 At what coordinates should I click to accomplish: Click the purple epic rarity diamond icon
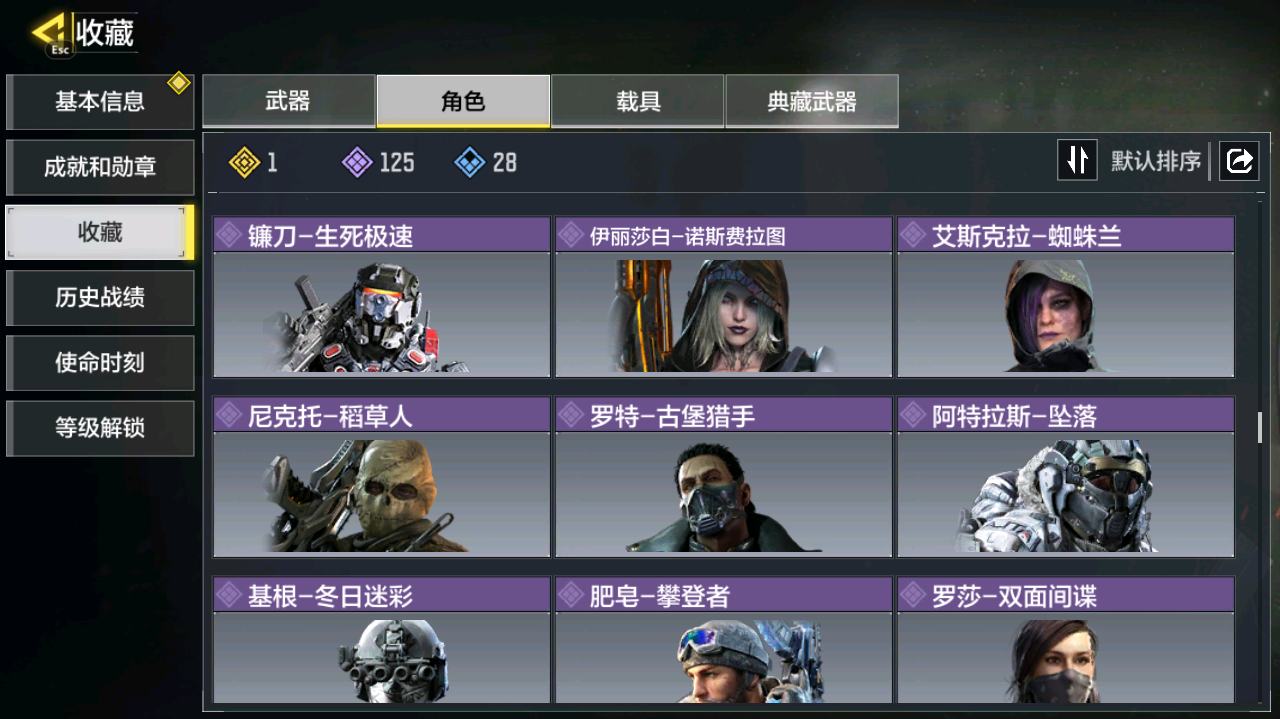tap(357, 162)
